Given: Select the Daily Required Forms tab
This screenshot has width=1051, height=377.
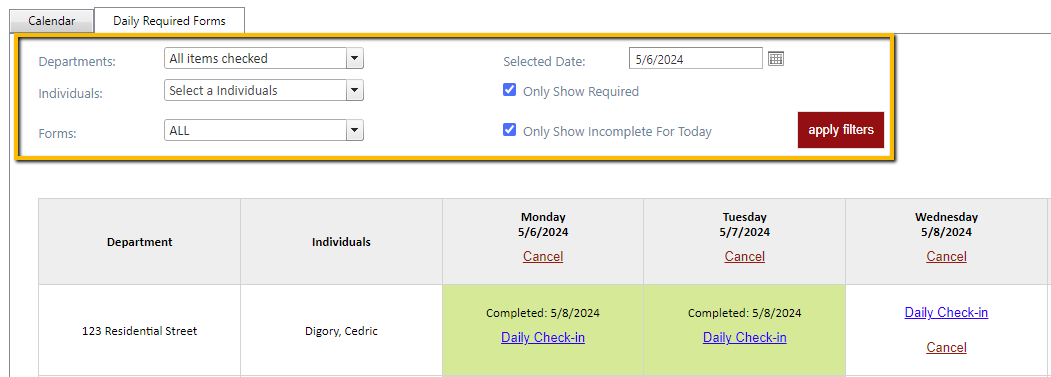Looking at the screenshot, I should point(169,21).
